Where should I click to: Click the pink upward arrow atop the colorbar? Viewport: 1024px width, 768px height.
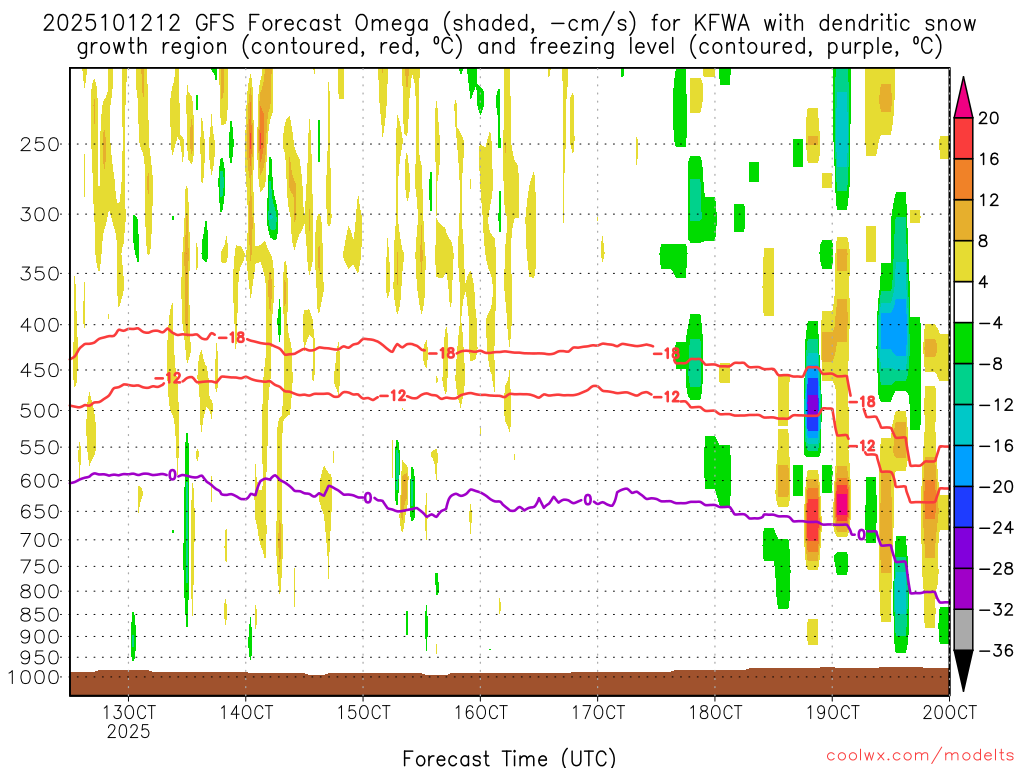pyautogui.click(x=963, y=98)
